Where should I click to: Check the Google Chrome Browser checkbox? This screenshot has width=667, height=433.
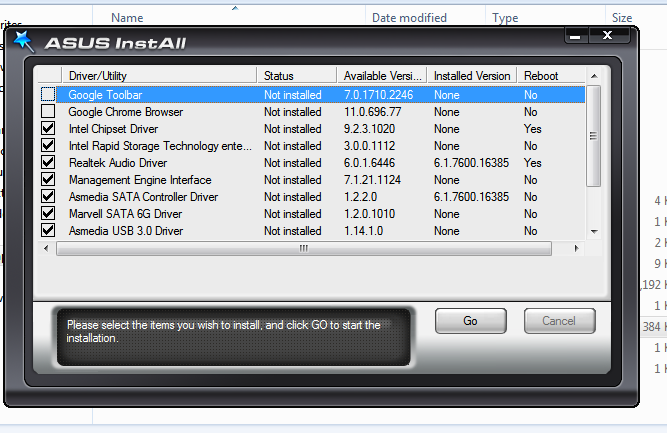[48, 111]
